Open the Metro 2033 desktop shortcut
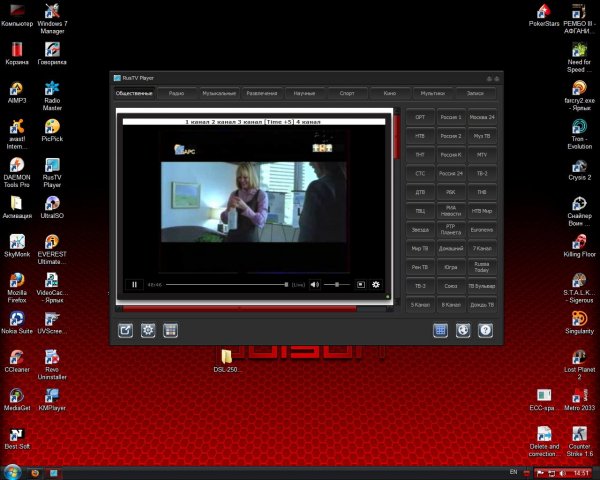600x480 pixels. (579, 400)
